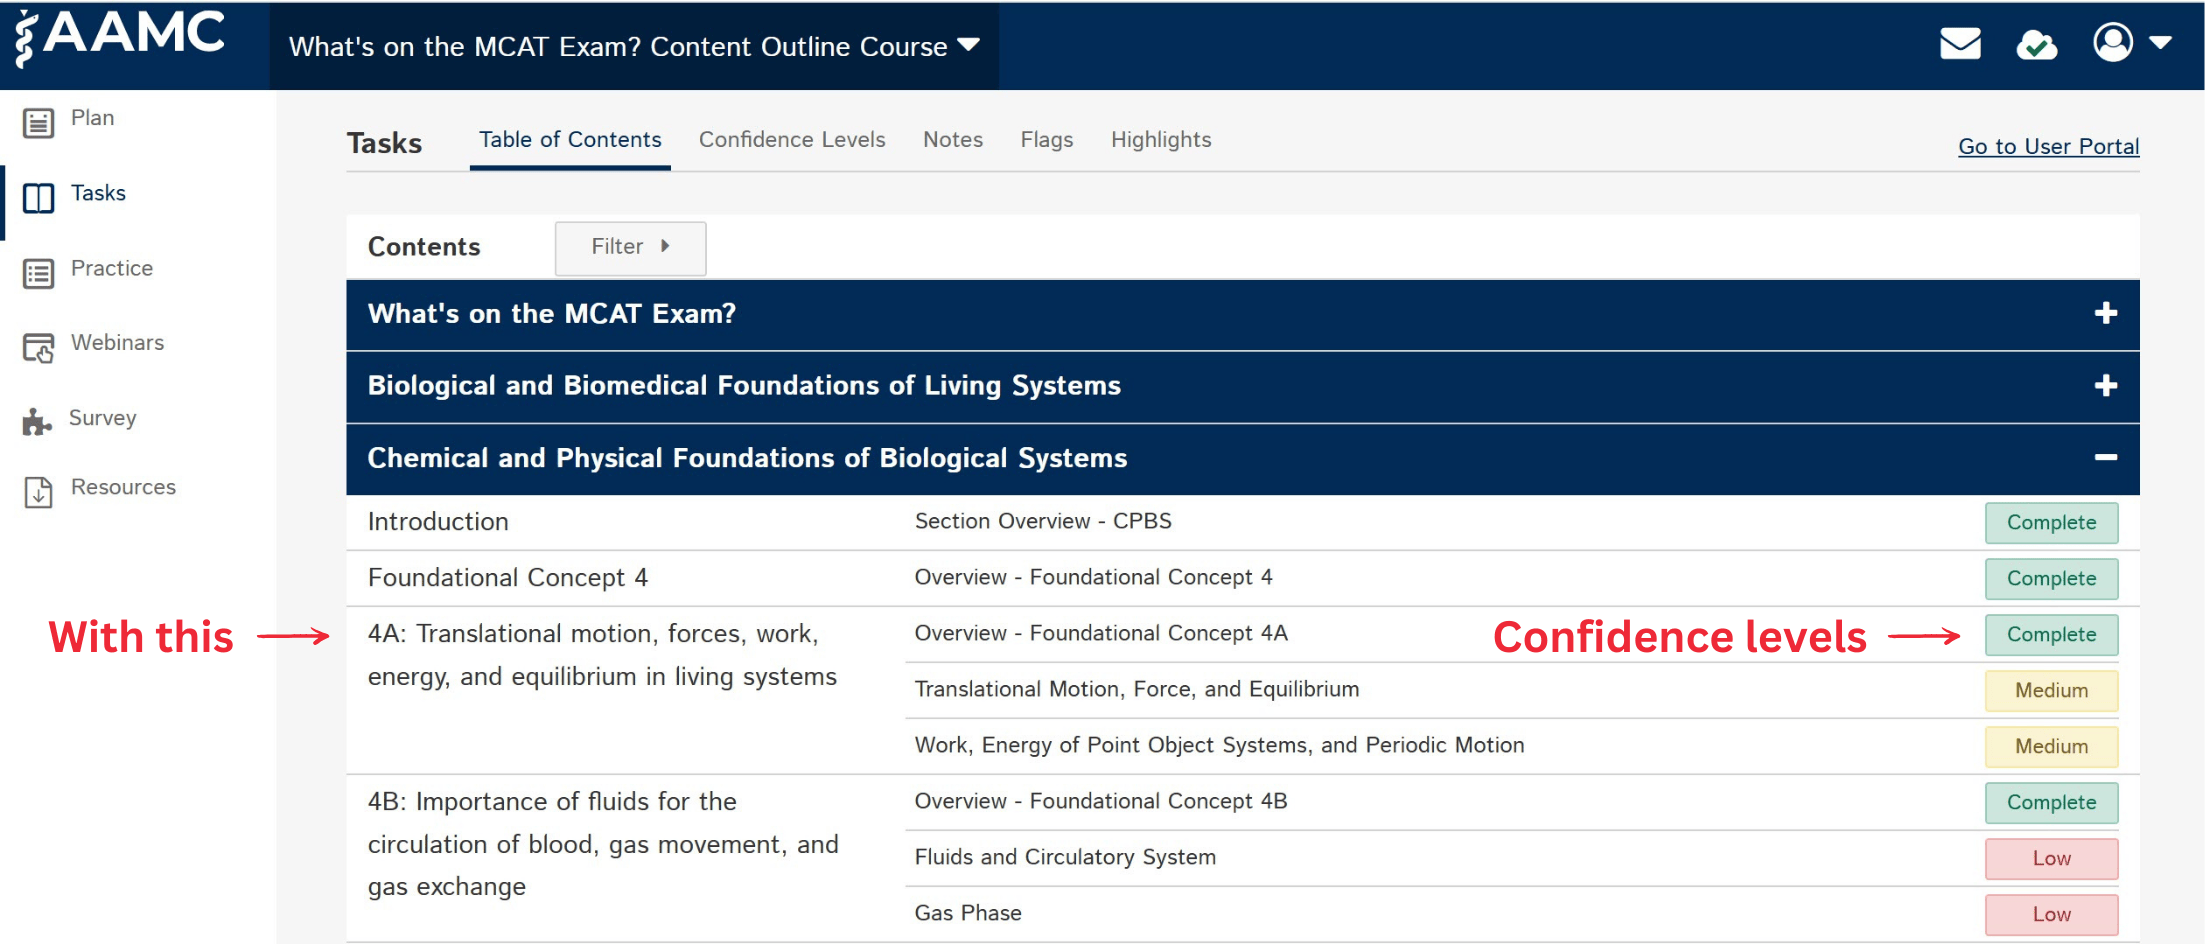The image size is (2205, 944).
Task: Open the Notes tab
Action: pos(952,140)
